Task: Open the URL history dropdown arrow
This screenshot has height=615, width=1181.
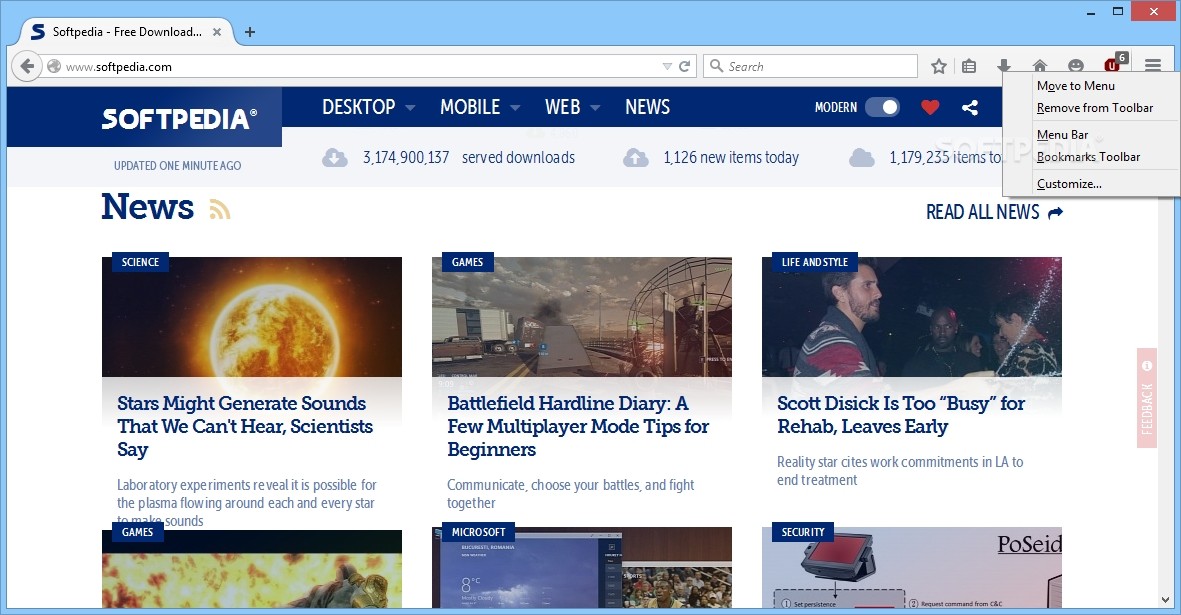Action: coord(667,66)
